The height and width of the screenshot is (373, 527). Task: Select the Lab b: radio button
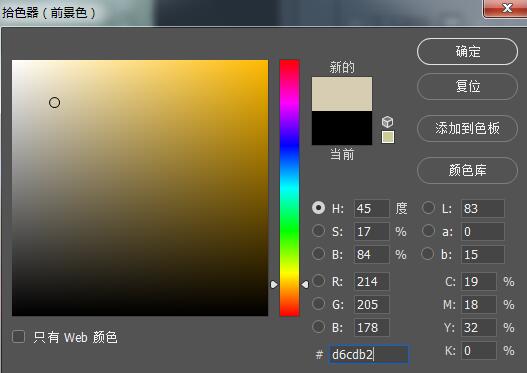click(x=428, y=254)
